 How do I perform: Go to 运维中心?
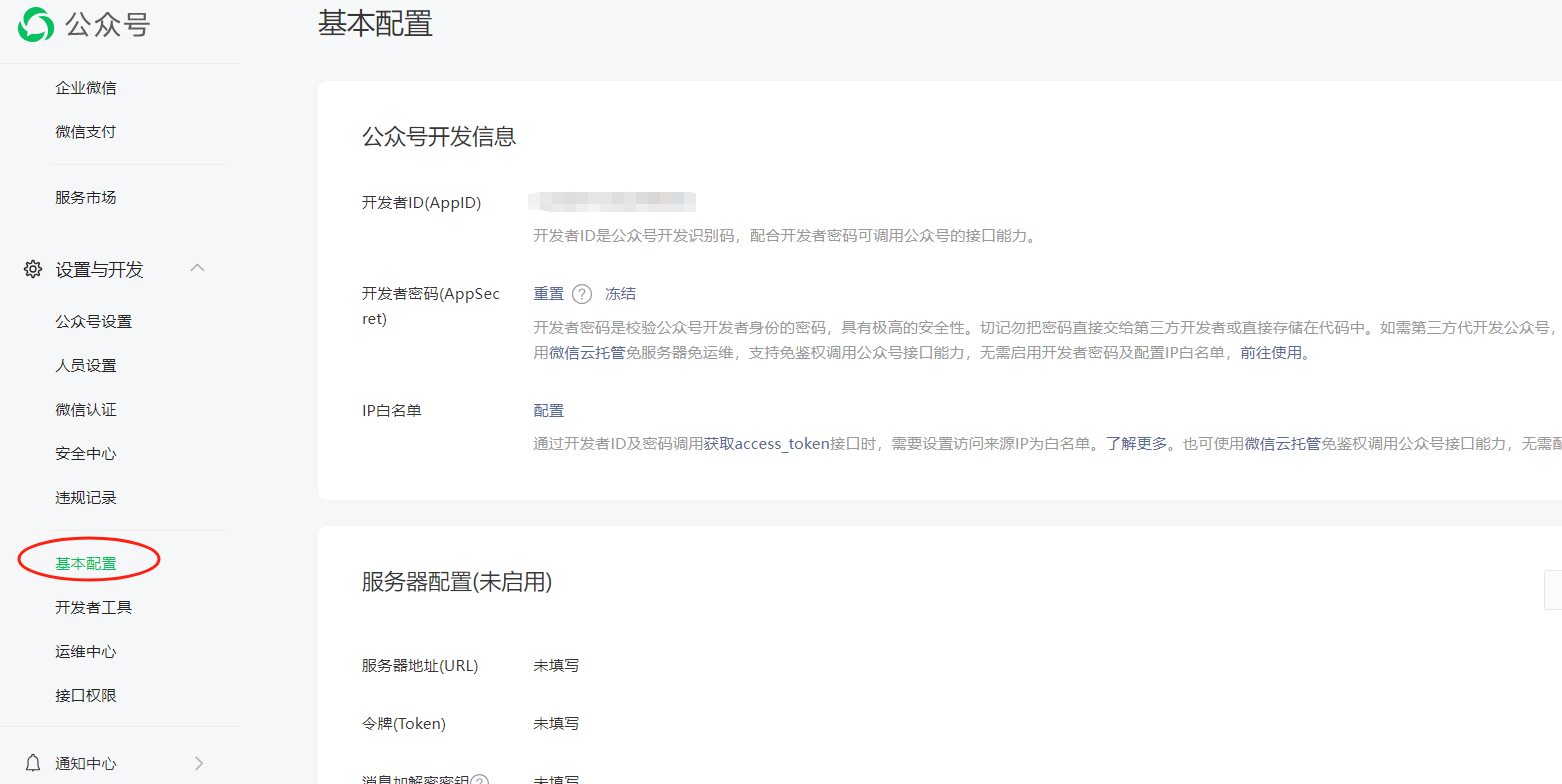click(86, 652)
